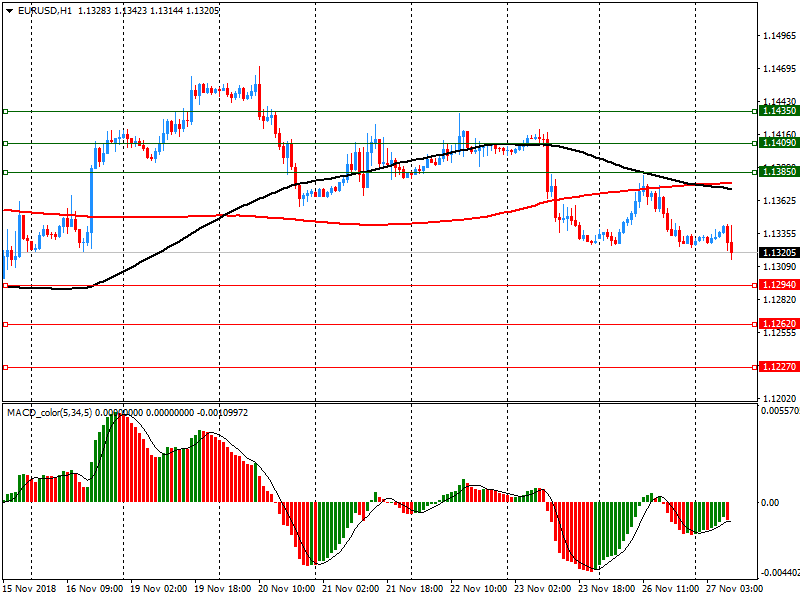Image resolution: width=800 pixels, height=600 pixels.
Task: Click the 20 Nov 10:00 time axis label
Action: coord(287,589)
